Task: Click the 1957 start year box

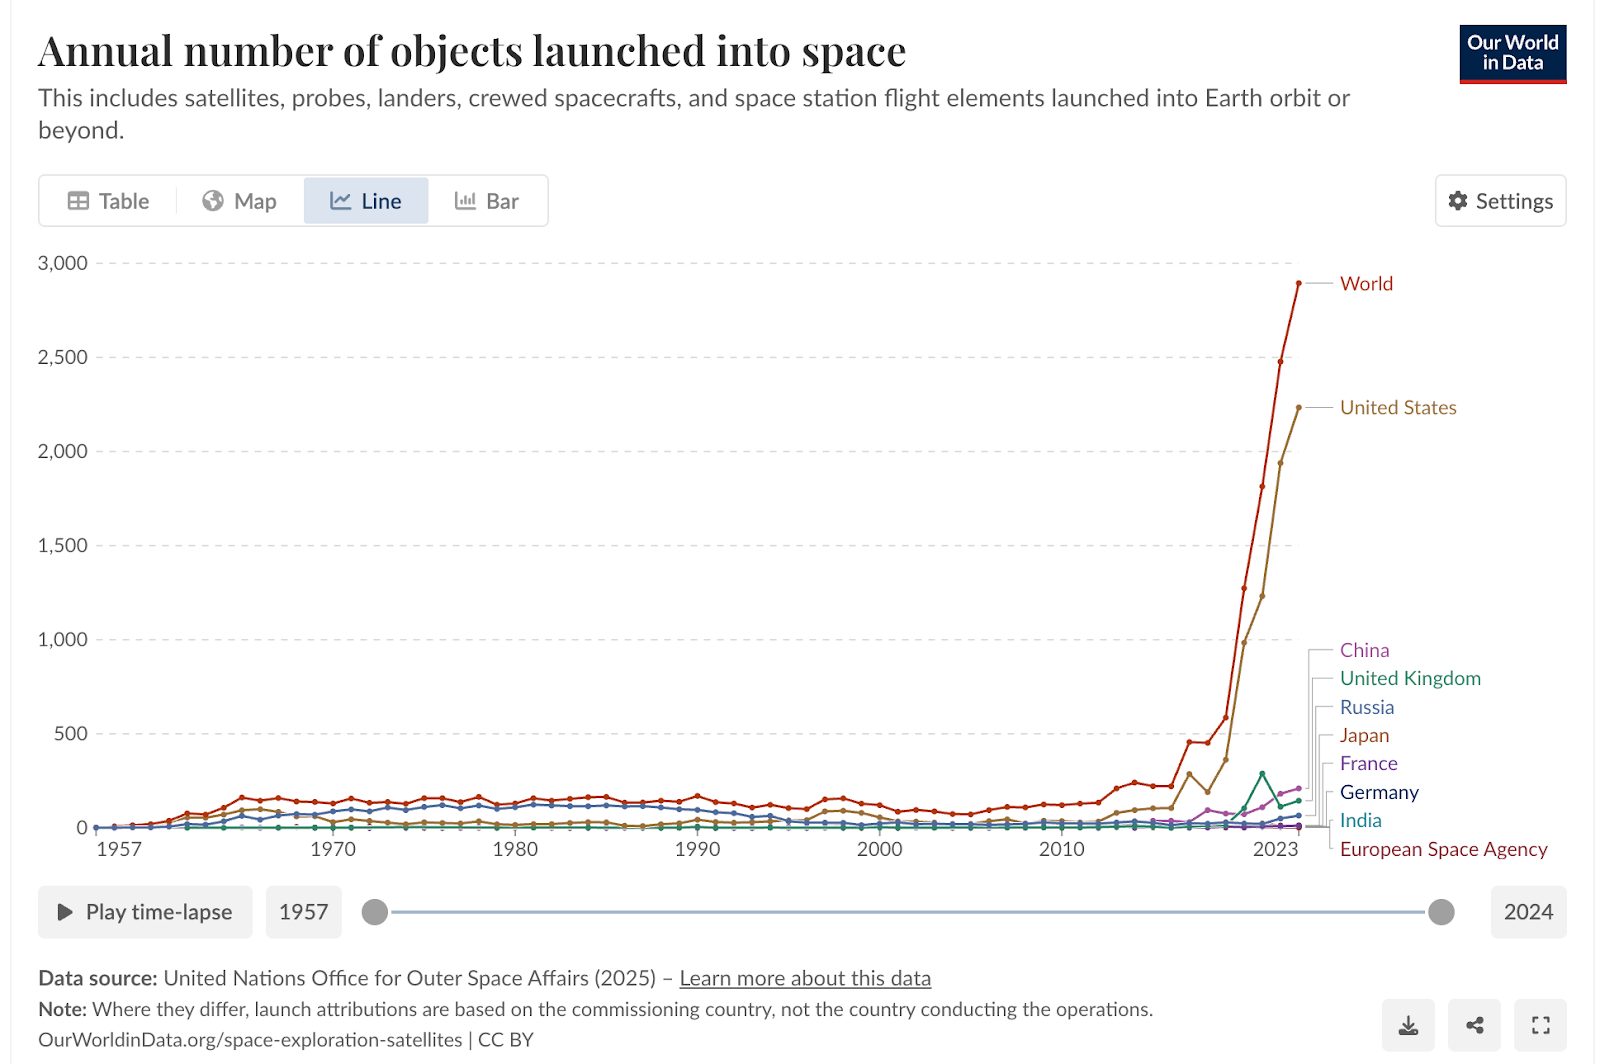Action: pyautogui.click(x=304, y=912)
